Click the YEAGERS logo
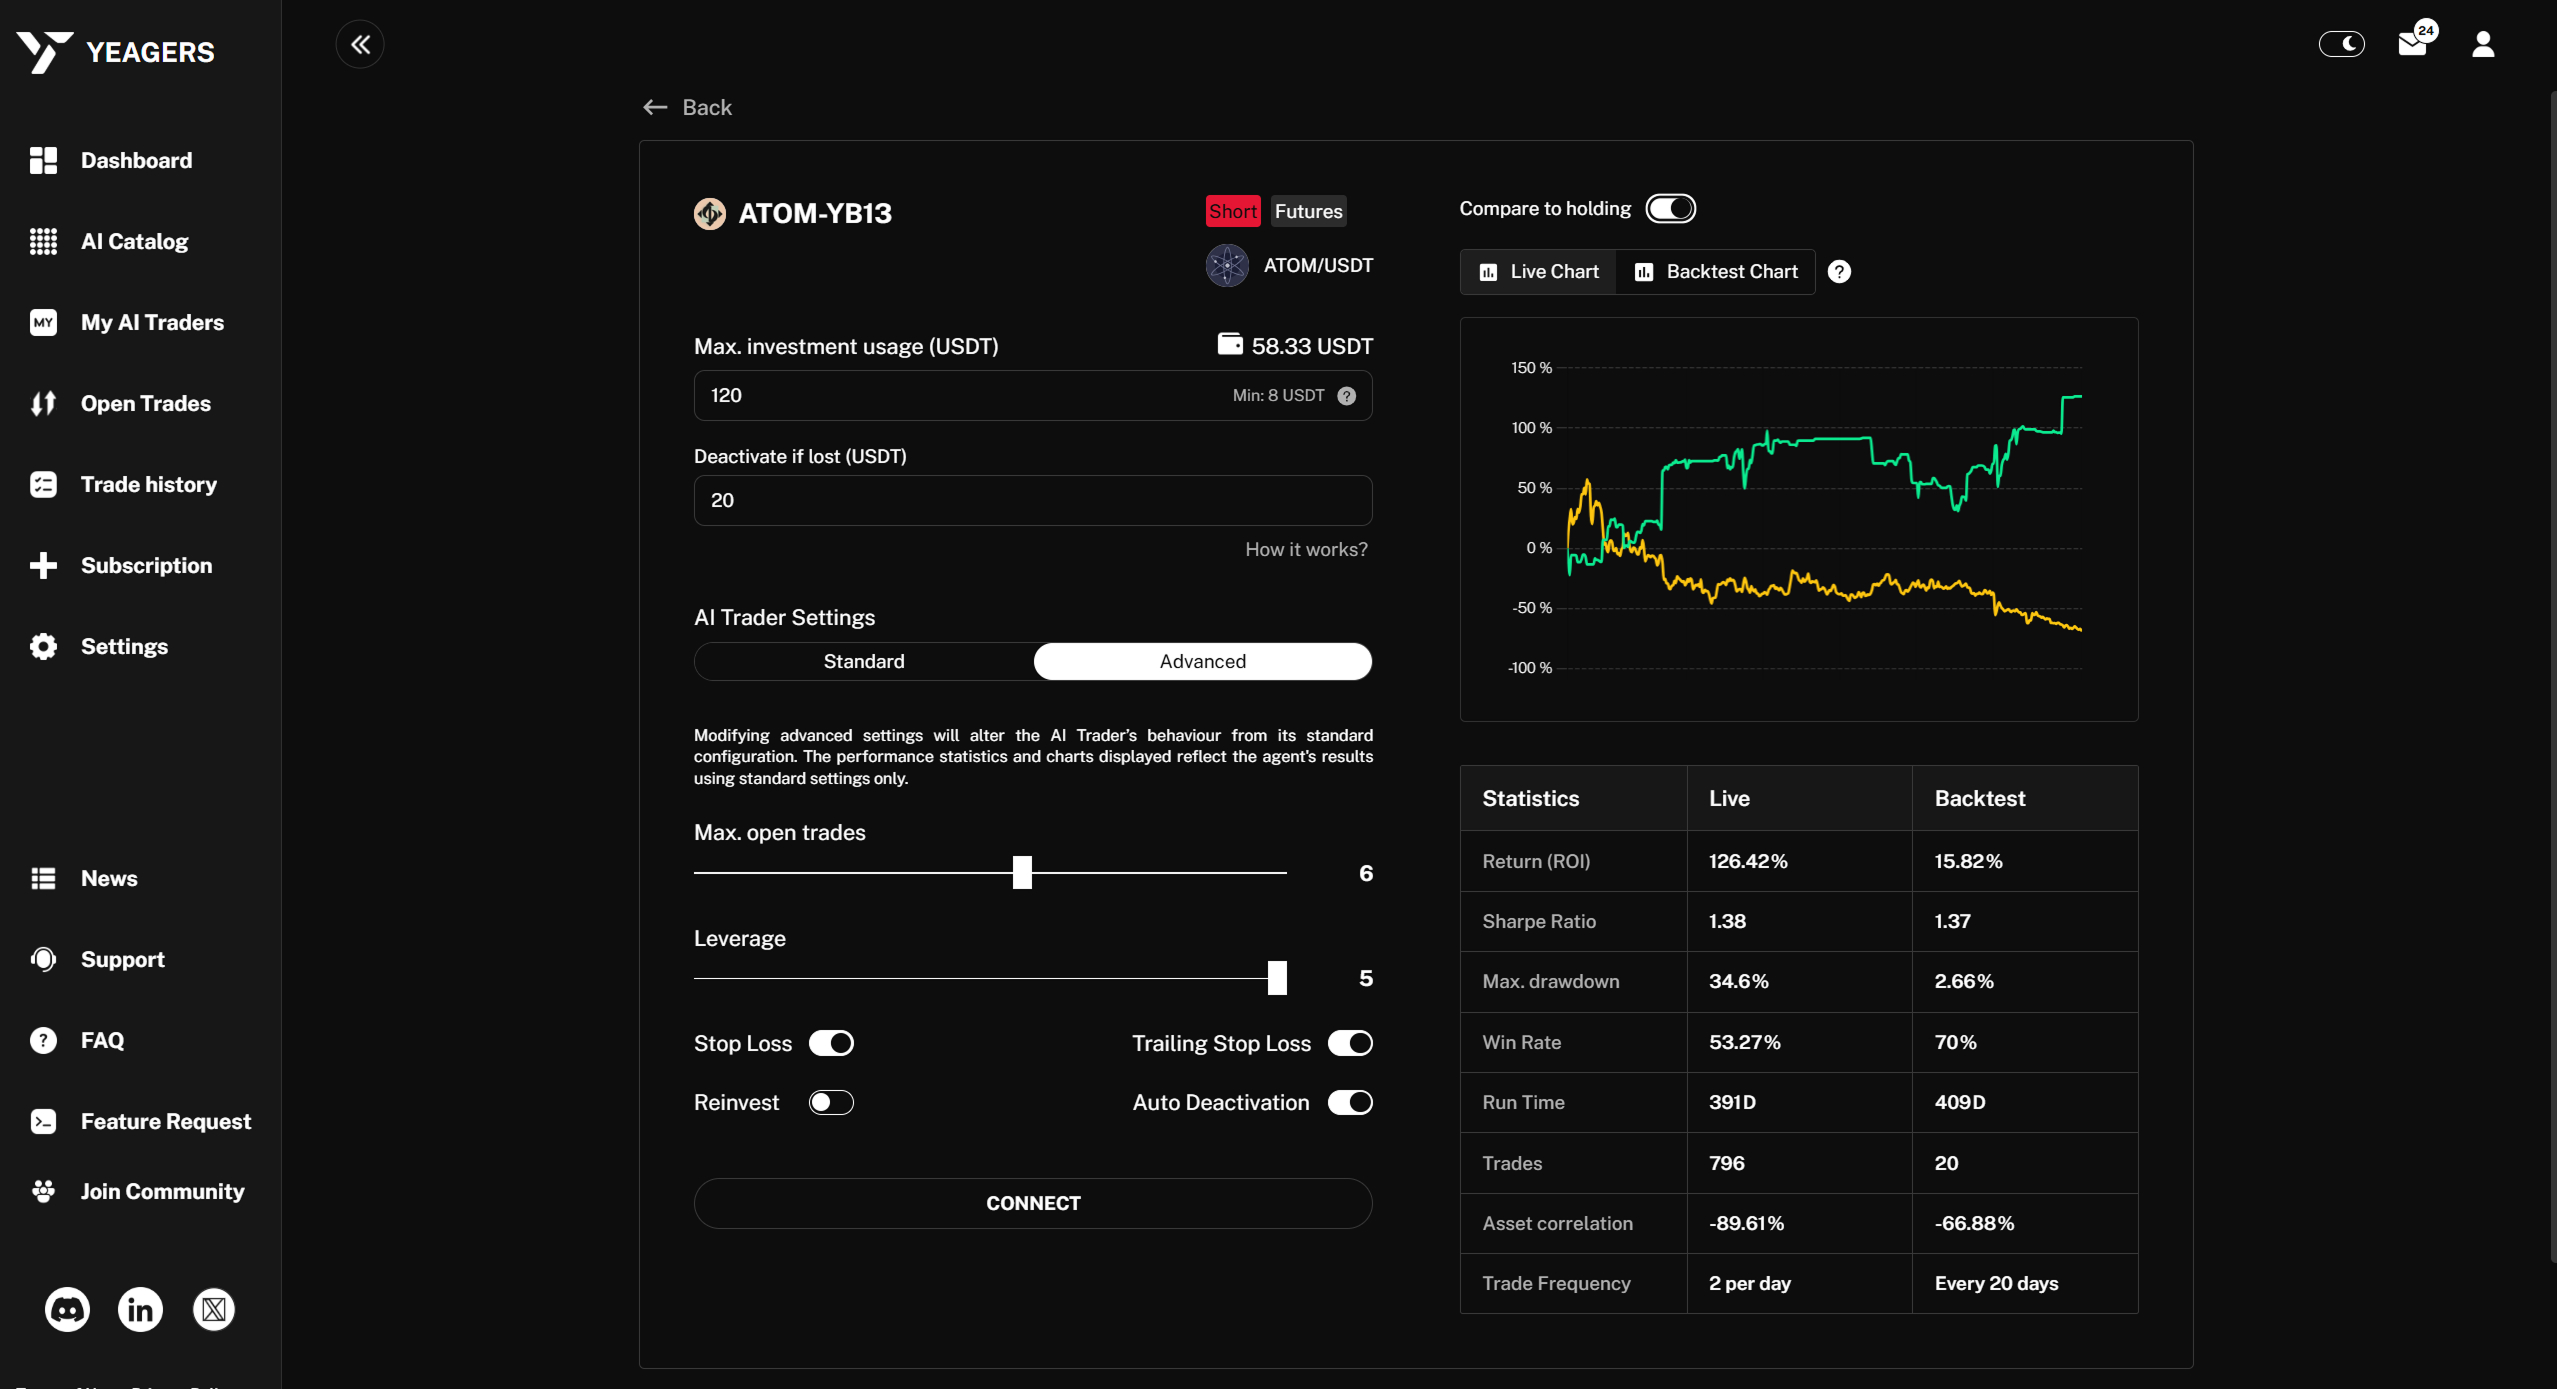 115,51
